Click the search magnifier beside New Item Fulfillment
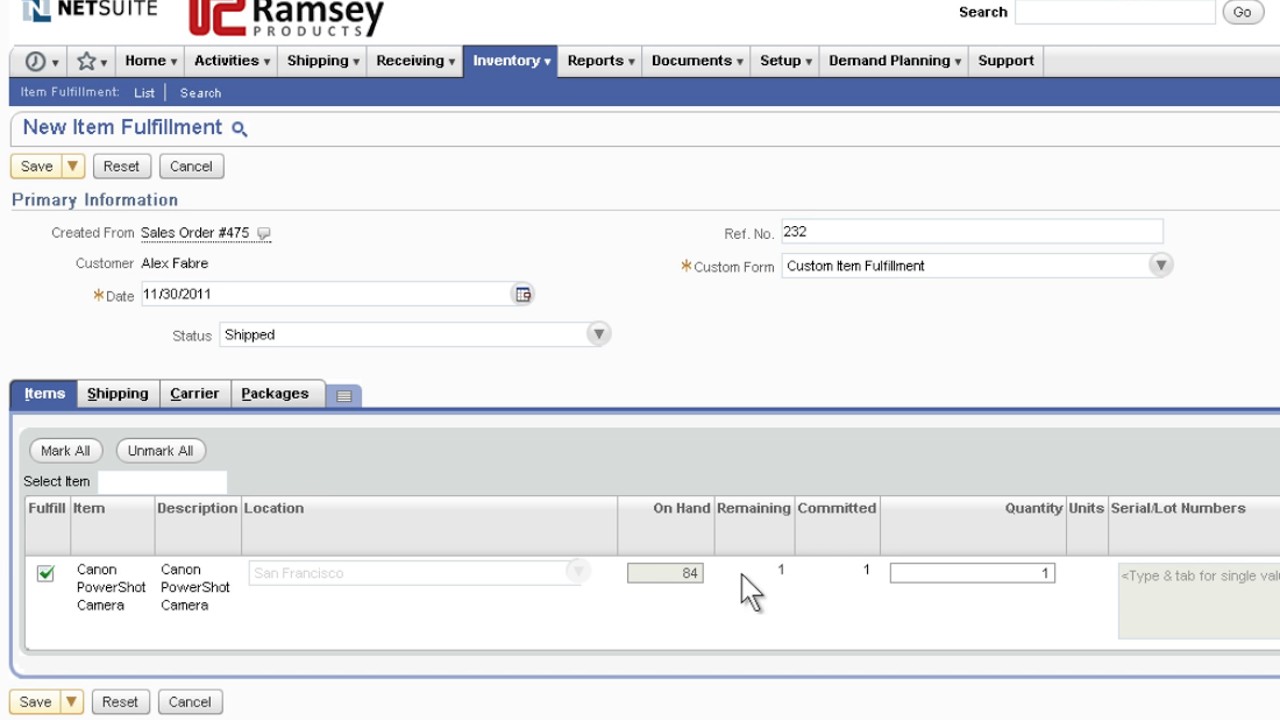 239,128
